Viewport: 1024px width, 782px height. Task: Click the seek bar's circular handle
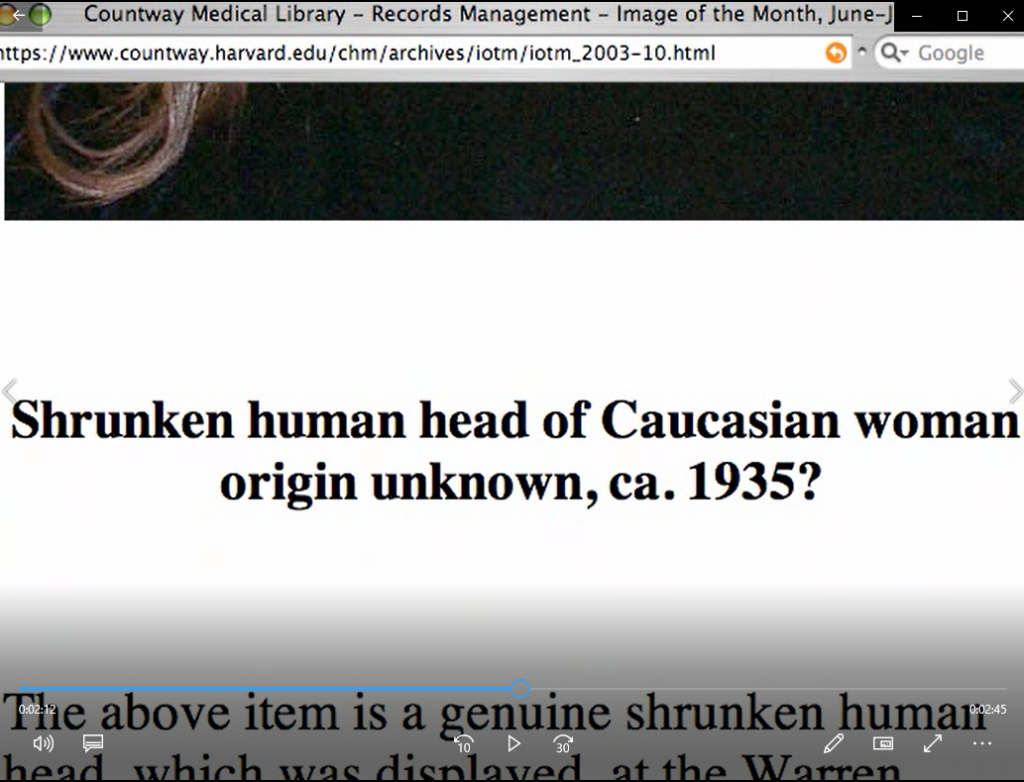pos(520,689)
